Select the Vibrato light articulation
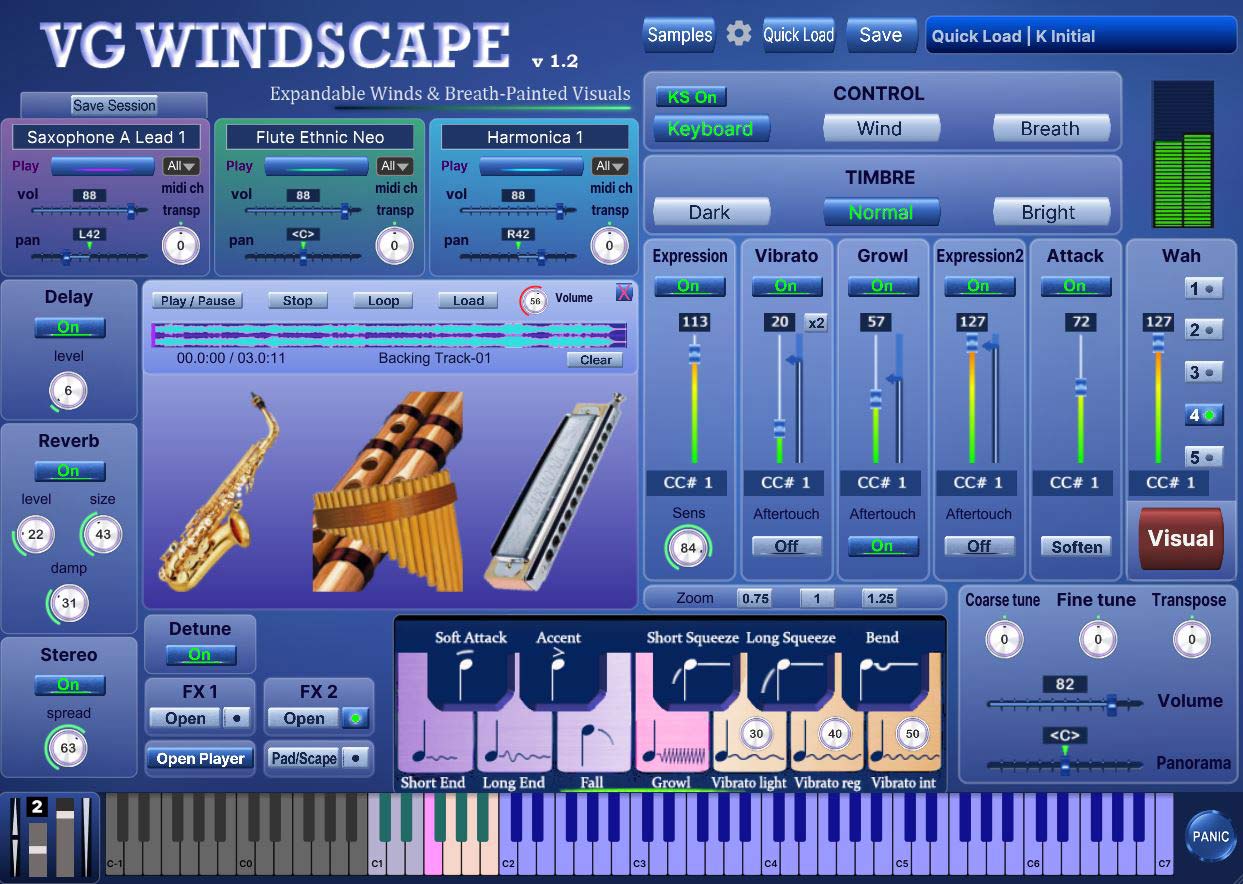This screenshot has width=1243, height=884. tap(751, 744)
